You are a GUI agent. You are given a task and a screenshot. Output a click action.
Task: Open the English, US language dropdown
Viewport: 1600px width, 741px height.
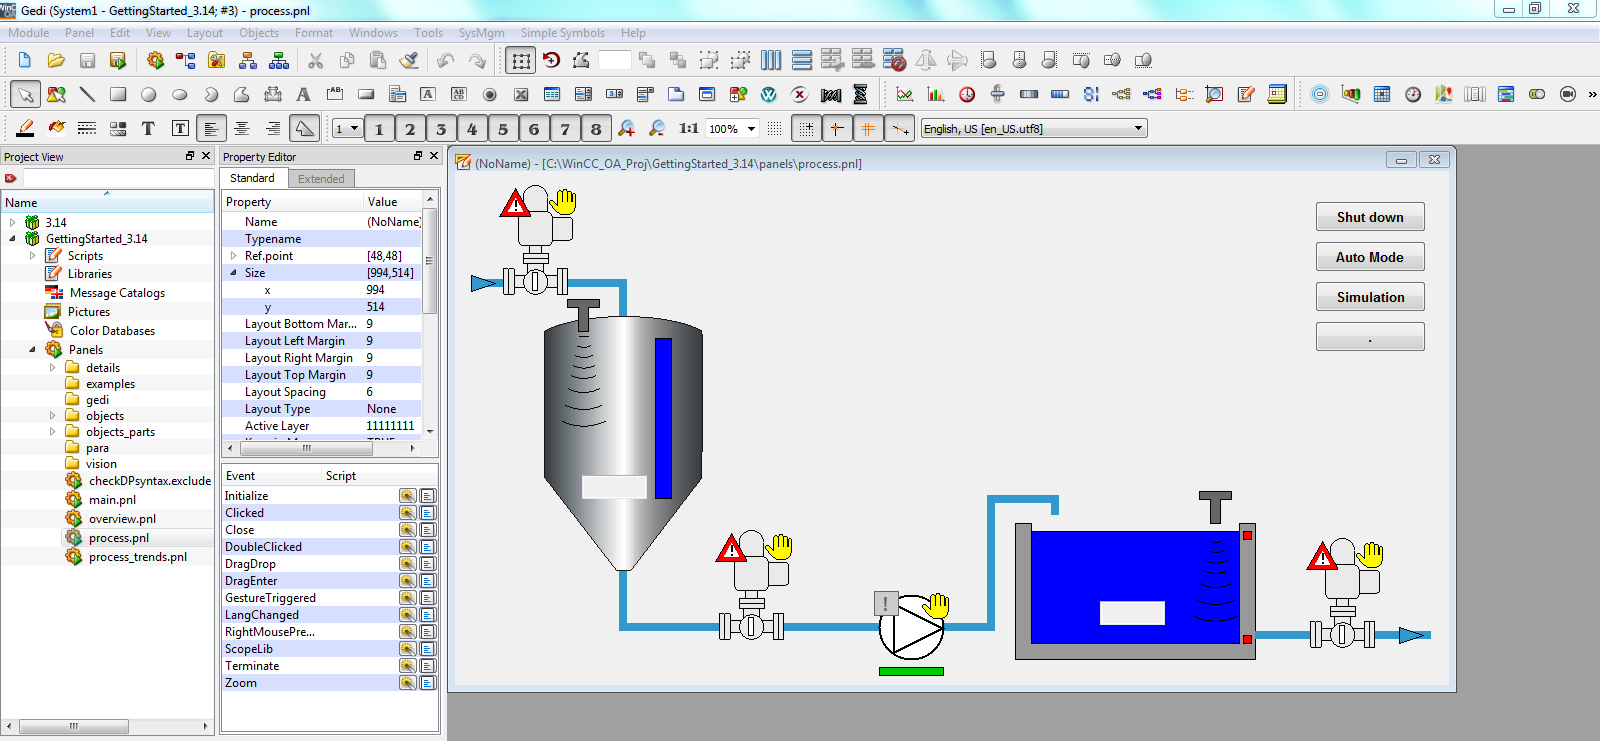(x=1138, y=129)
